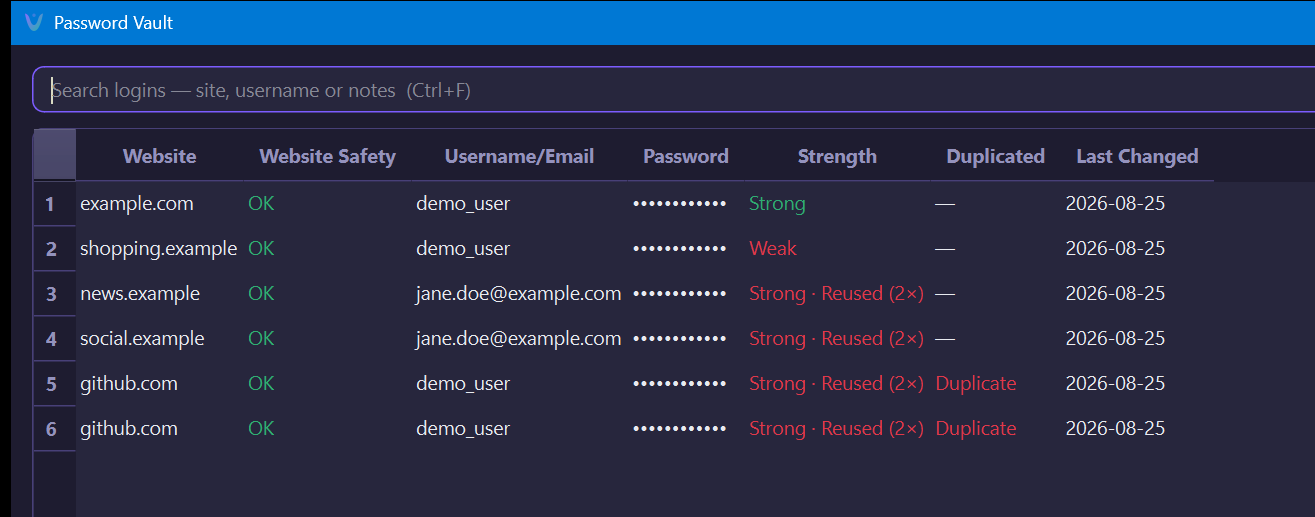Select row header number 4
This screenshot has height=517, width=1315.
(55, 339)
